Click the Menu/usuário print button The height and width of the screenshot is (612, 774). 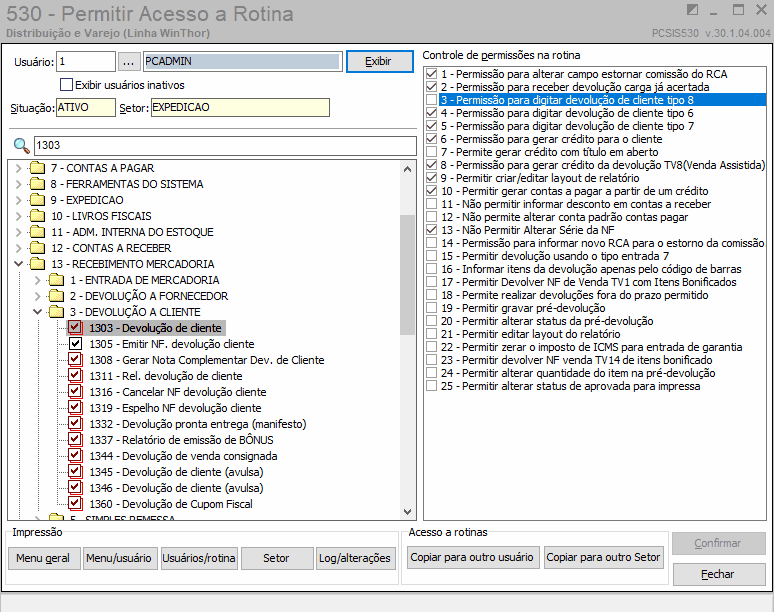(x=120, y=558)
